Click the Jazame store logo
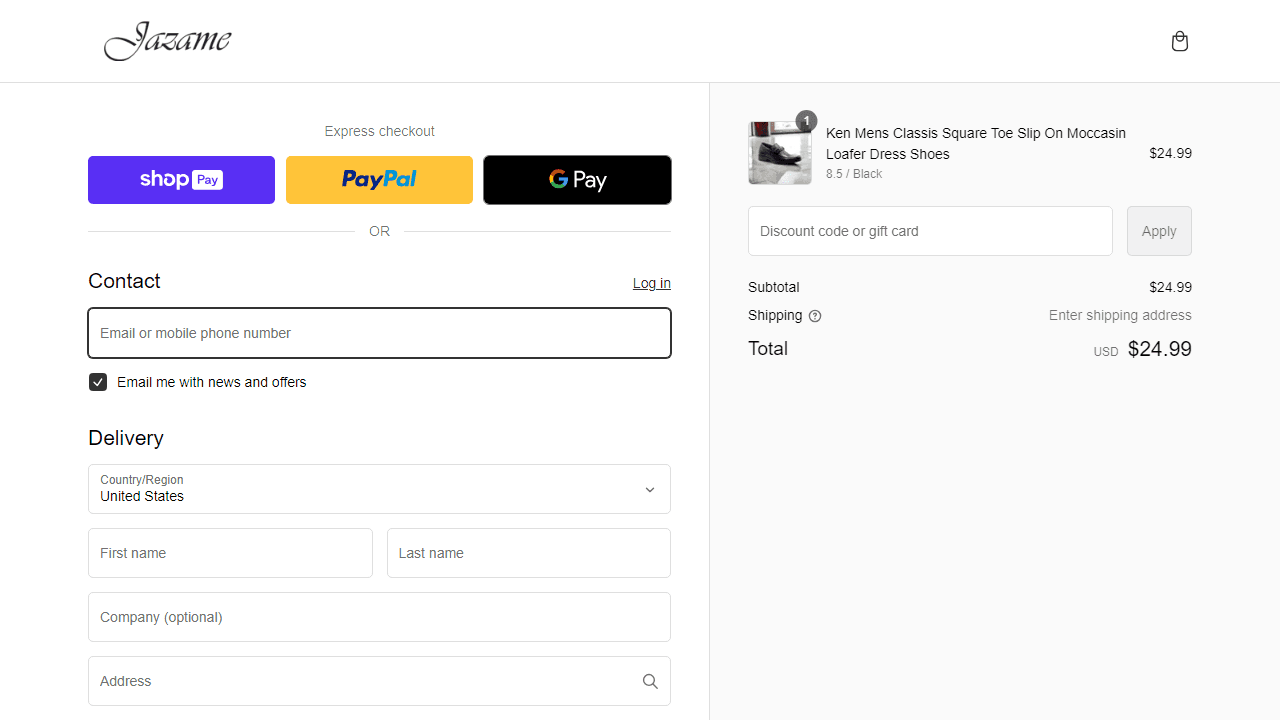The image size is (1280, 720). (x=168, y=41)
